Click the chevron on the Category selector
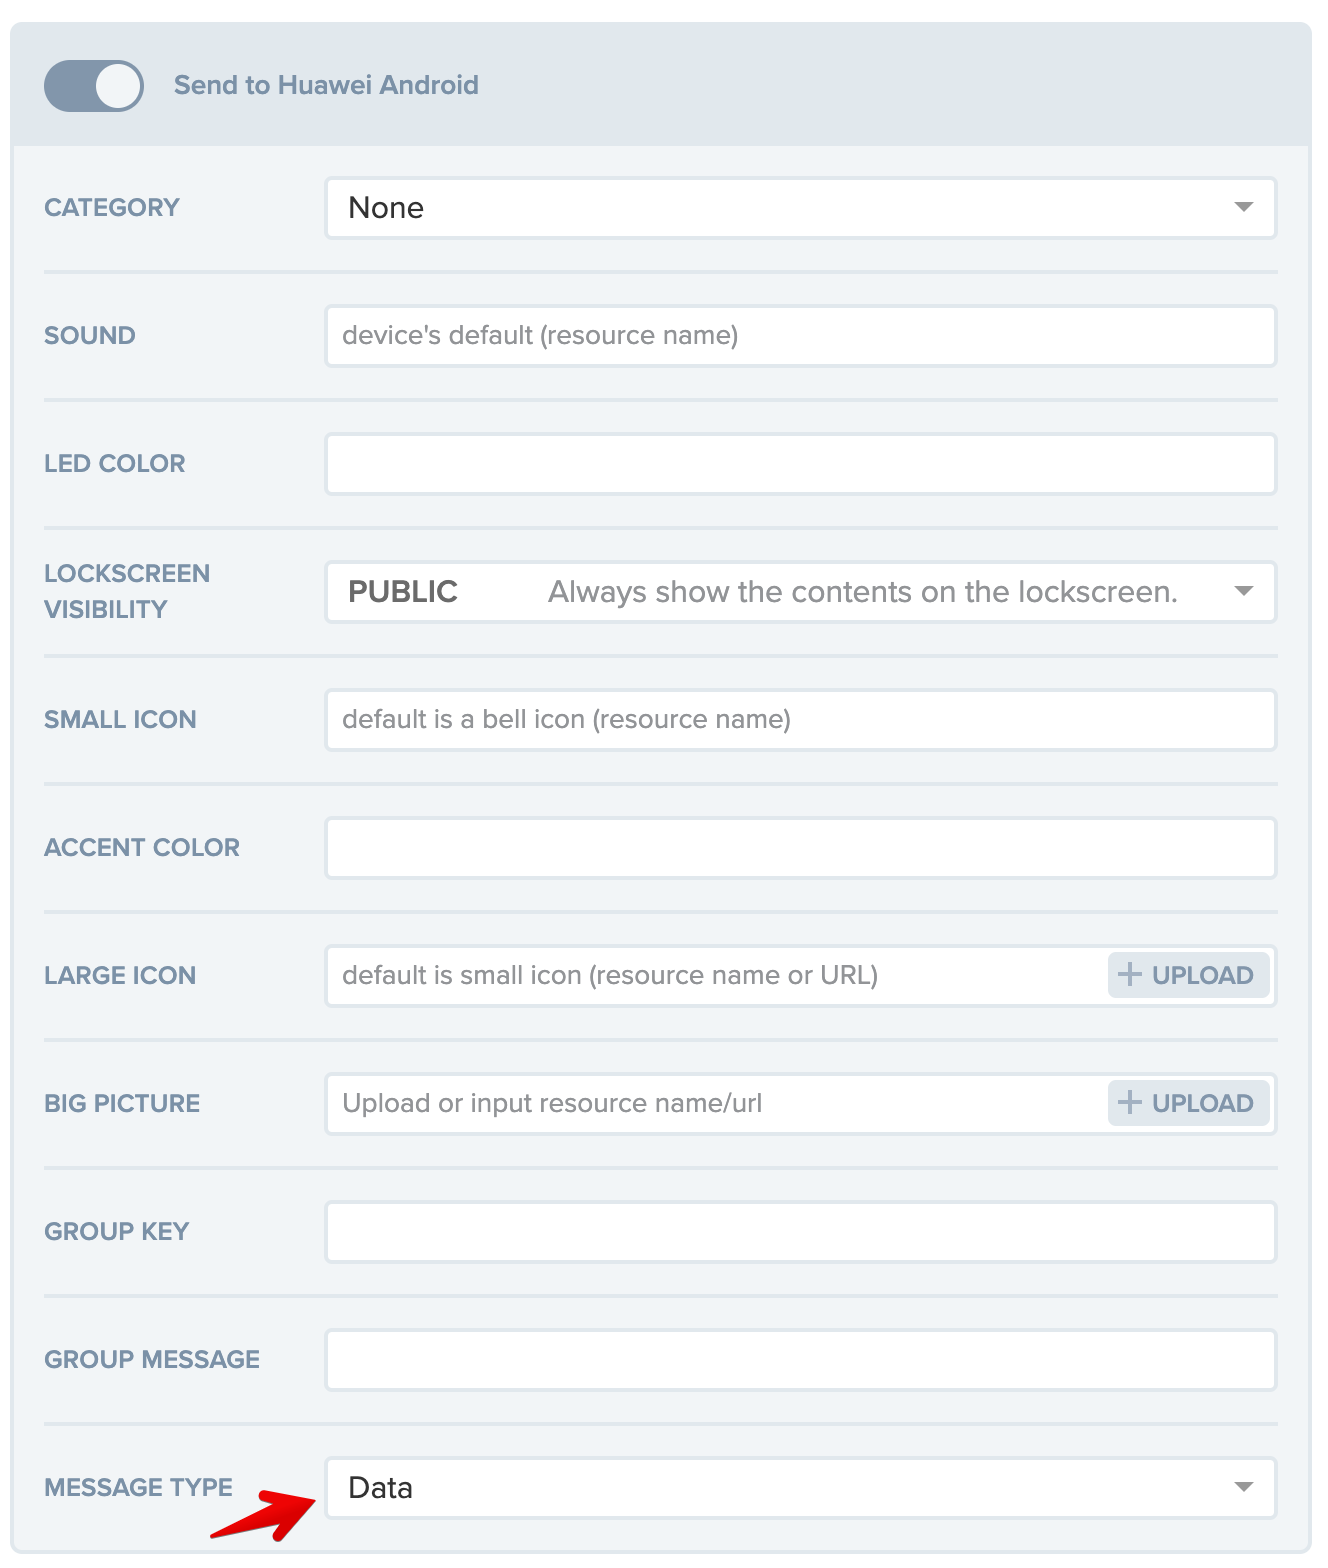 pyautogui.click(x=1243, y=208)
